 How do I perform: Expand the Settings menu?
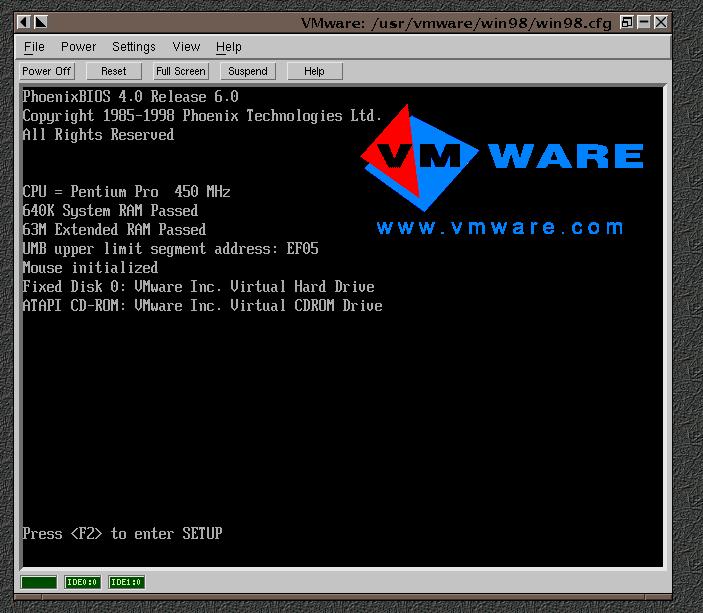pyautogui.click(x=133, y=47)
